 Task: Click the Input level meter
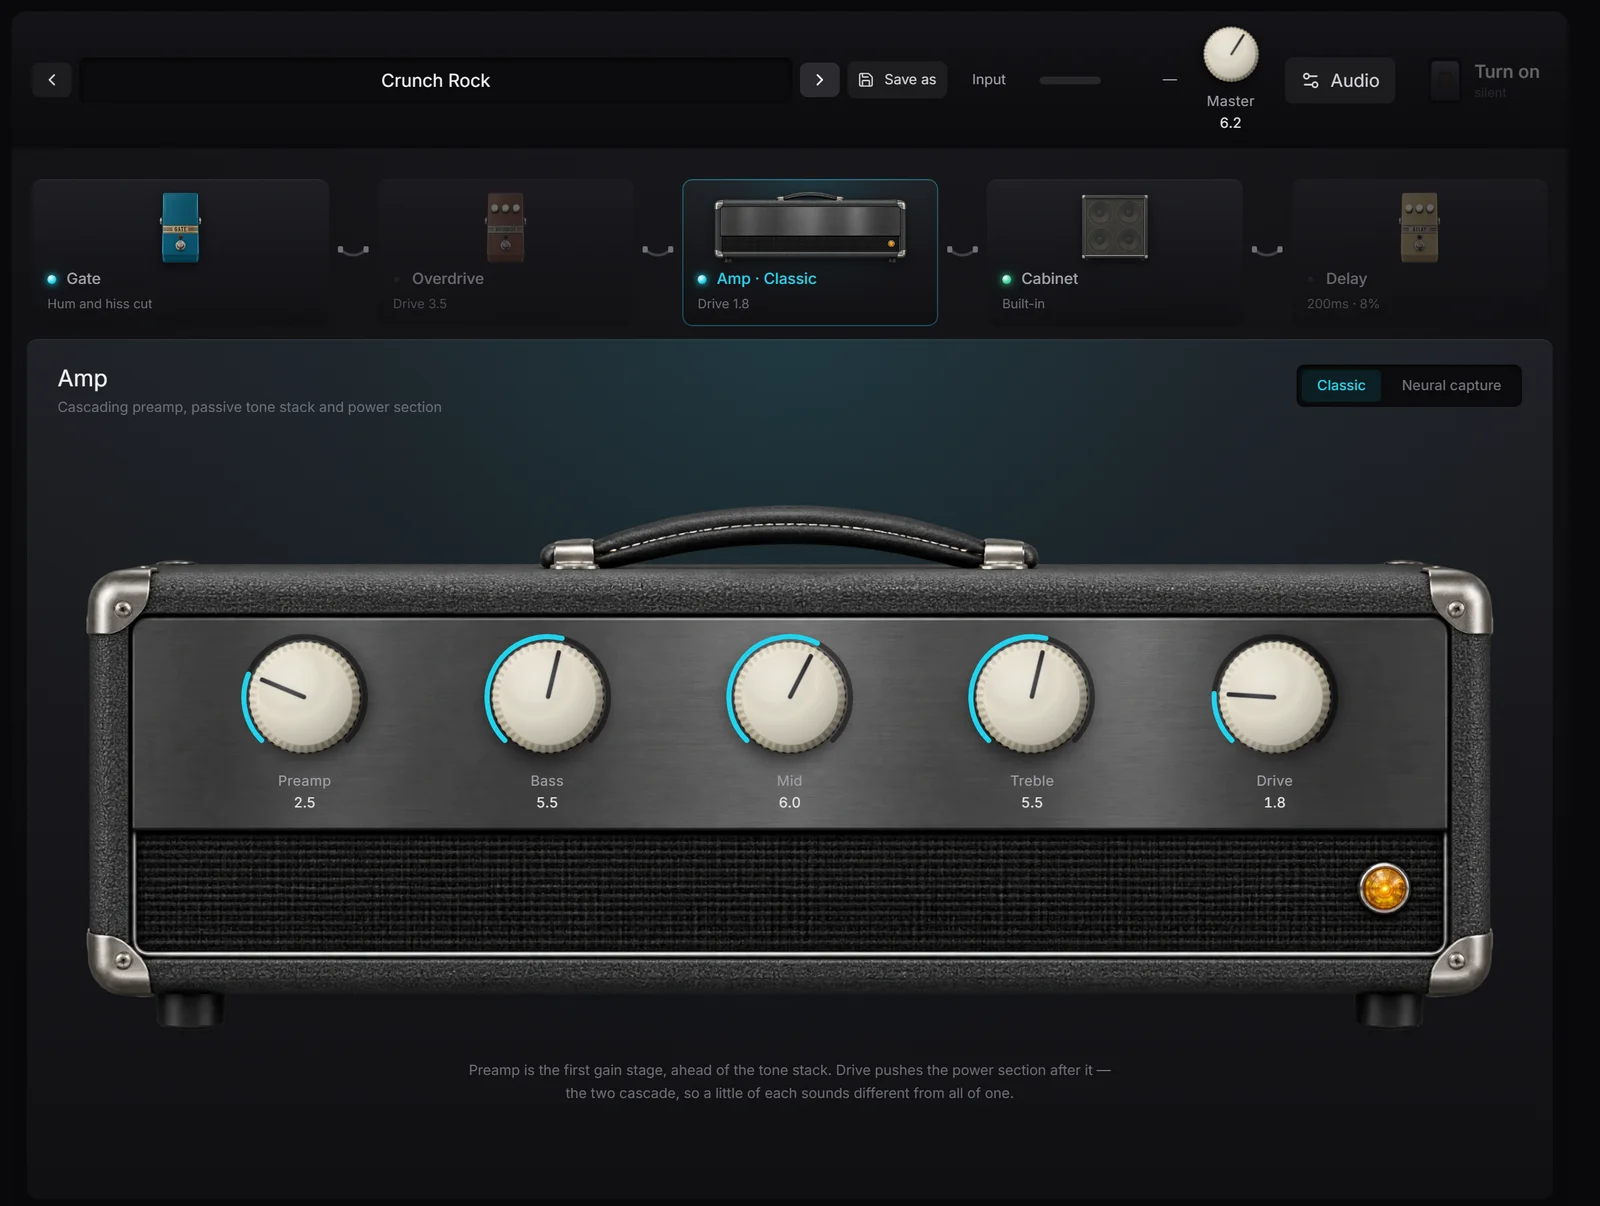(1070, 80)
